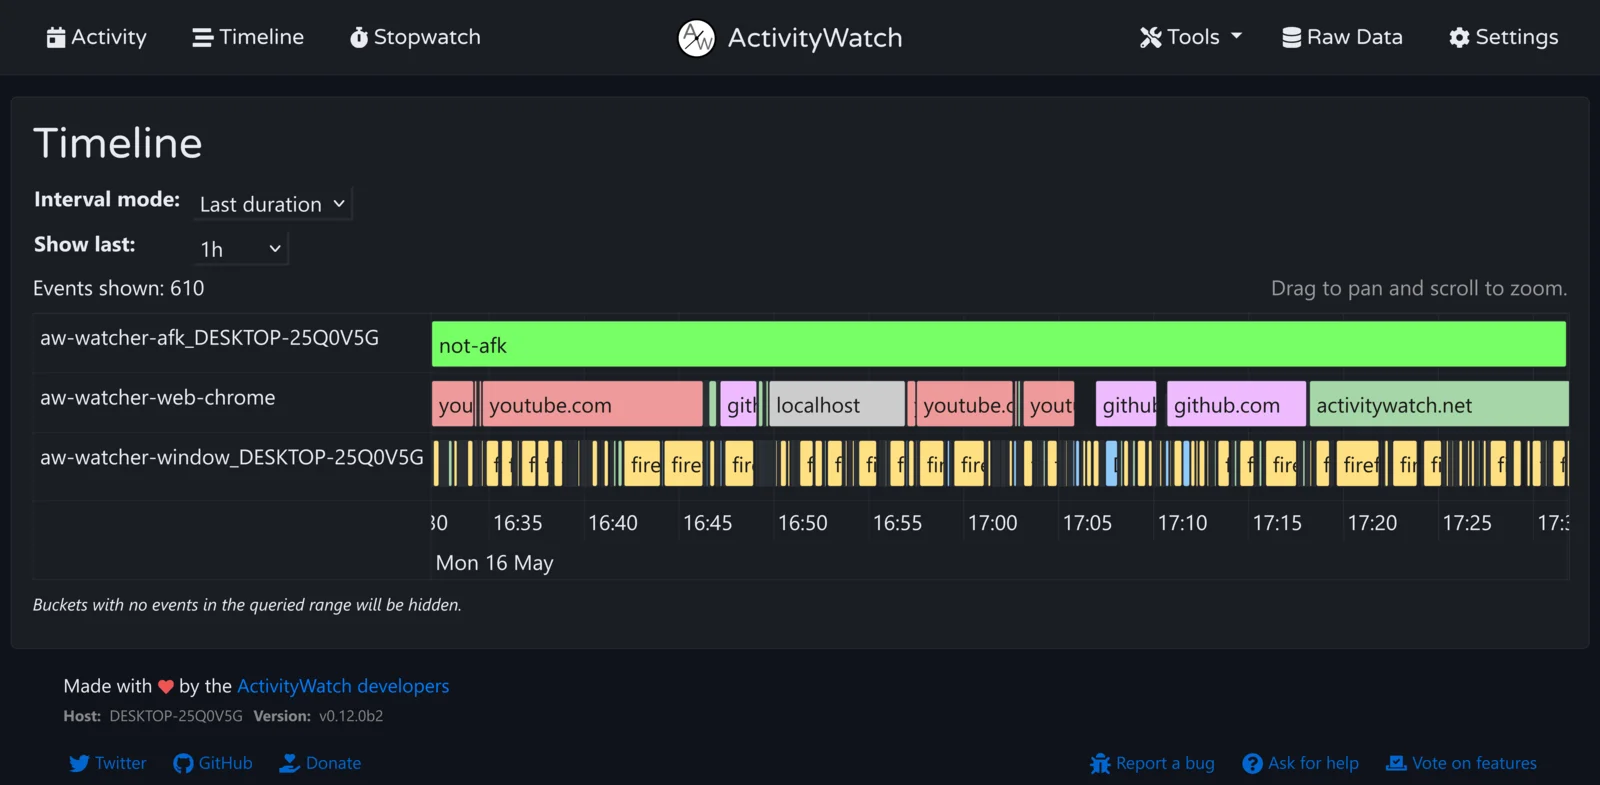Open the Donate link
This screenshot has height=785, width=1600.
tap(320, 764)
